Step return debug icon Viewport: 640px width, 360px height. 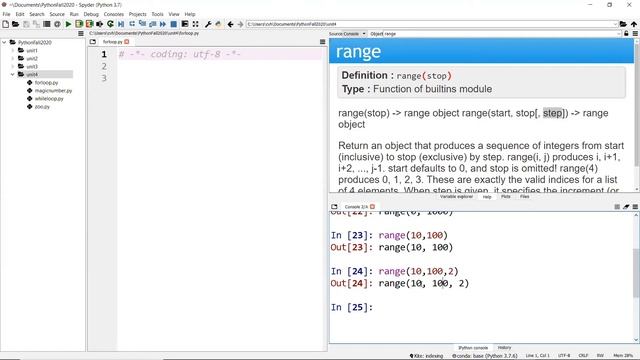point(153,24)
